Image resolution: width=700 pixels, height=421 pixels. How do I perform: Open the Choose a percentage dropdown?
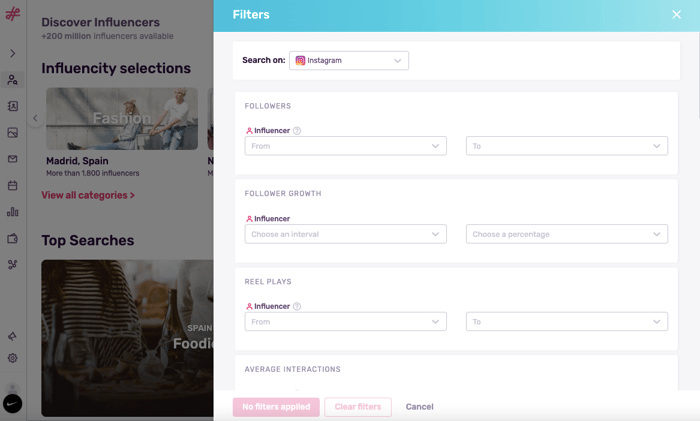pos(566,234)
